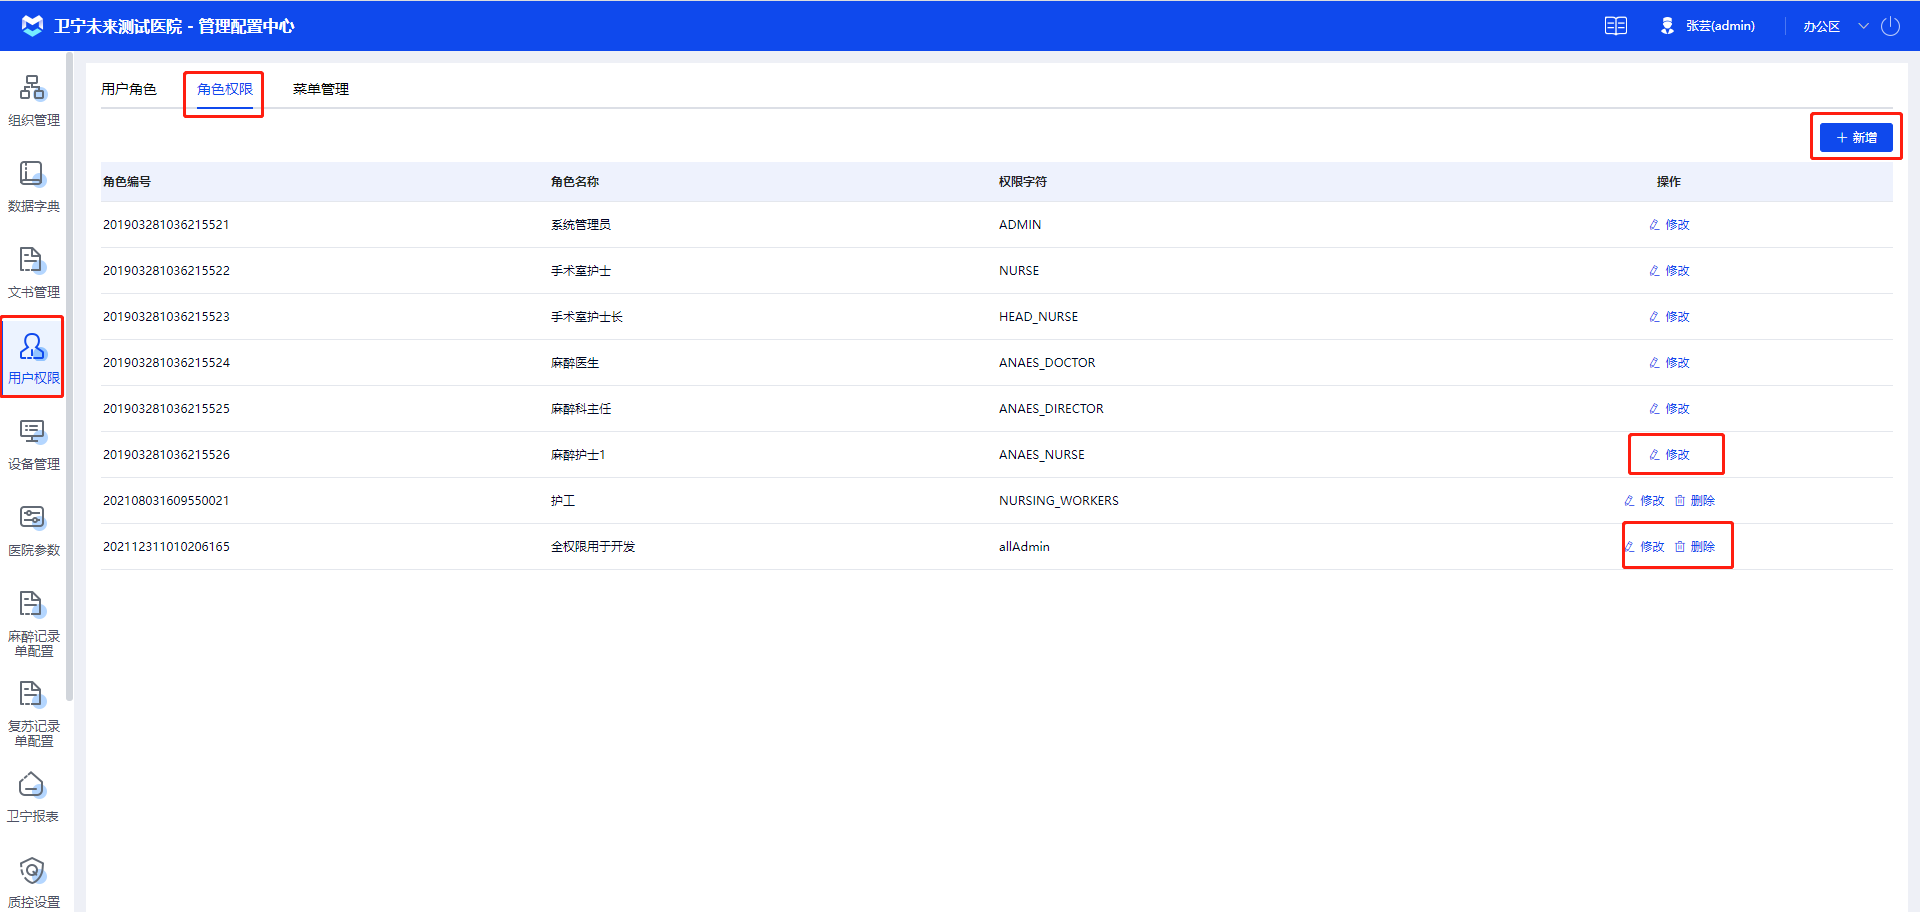Select role number 201903281036215521
Viewport: 1920px width, 912px height.
[x=166, y=225]
